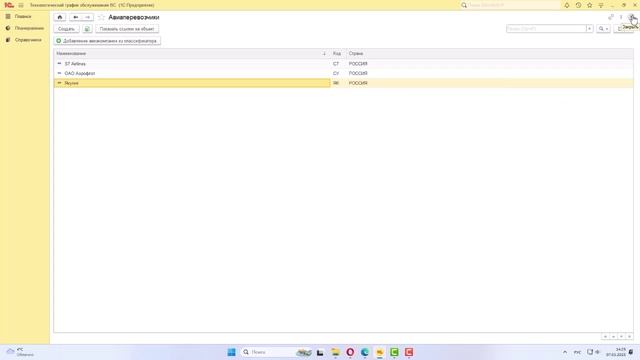Viewport: 640px width, 360px height.
Task: Open history via the clock icon
Action: [578, 5]
